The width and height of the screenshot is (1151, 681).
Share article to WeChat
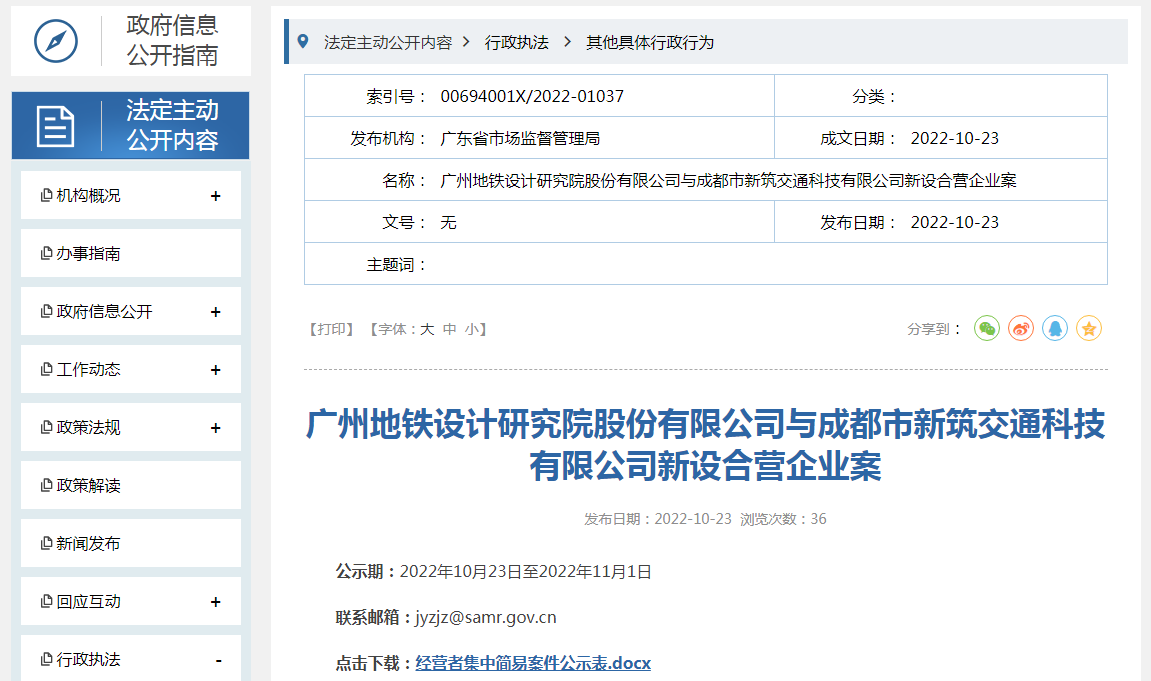click(987, 329)
